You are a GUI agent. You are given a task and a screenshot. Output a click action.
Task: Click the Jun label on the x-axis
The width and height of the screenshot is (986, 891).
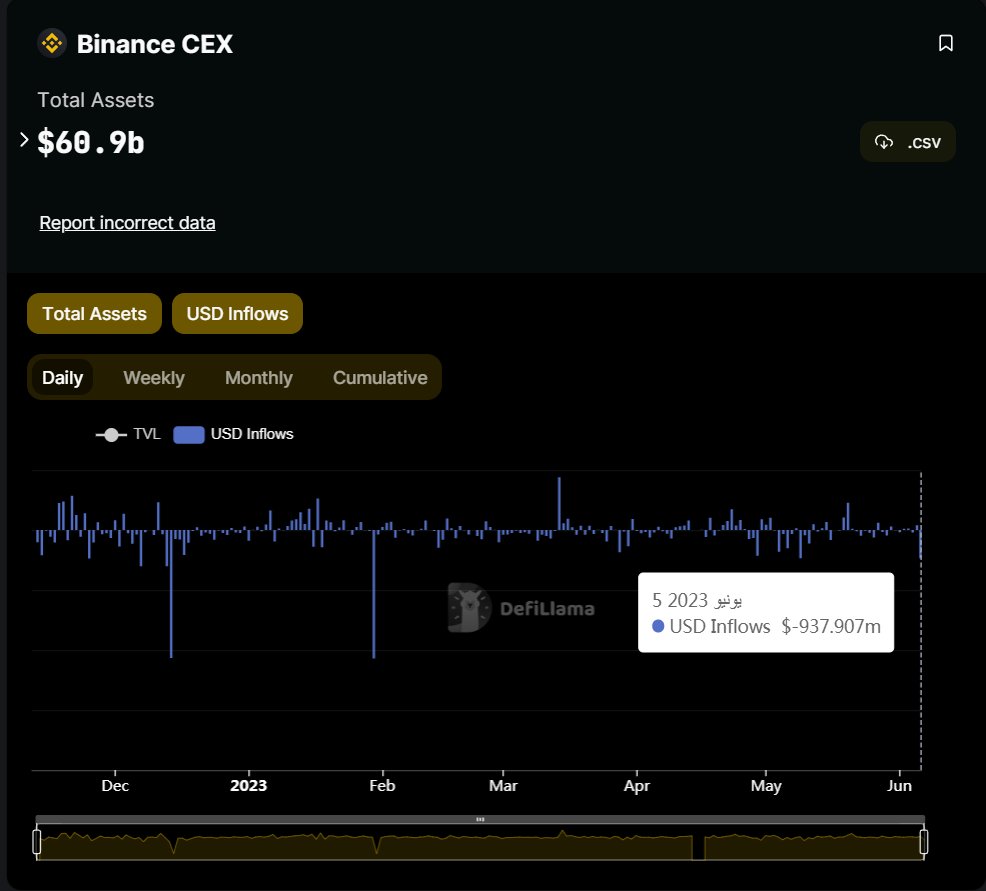(899, 785)
